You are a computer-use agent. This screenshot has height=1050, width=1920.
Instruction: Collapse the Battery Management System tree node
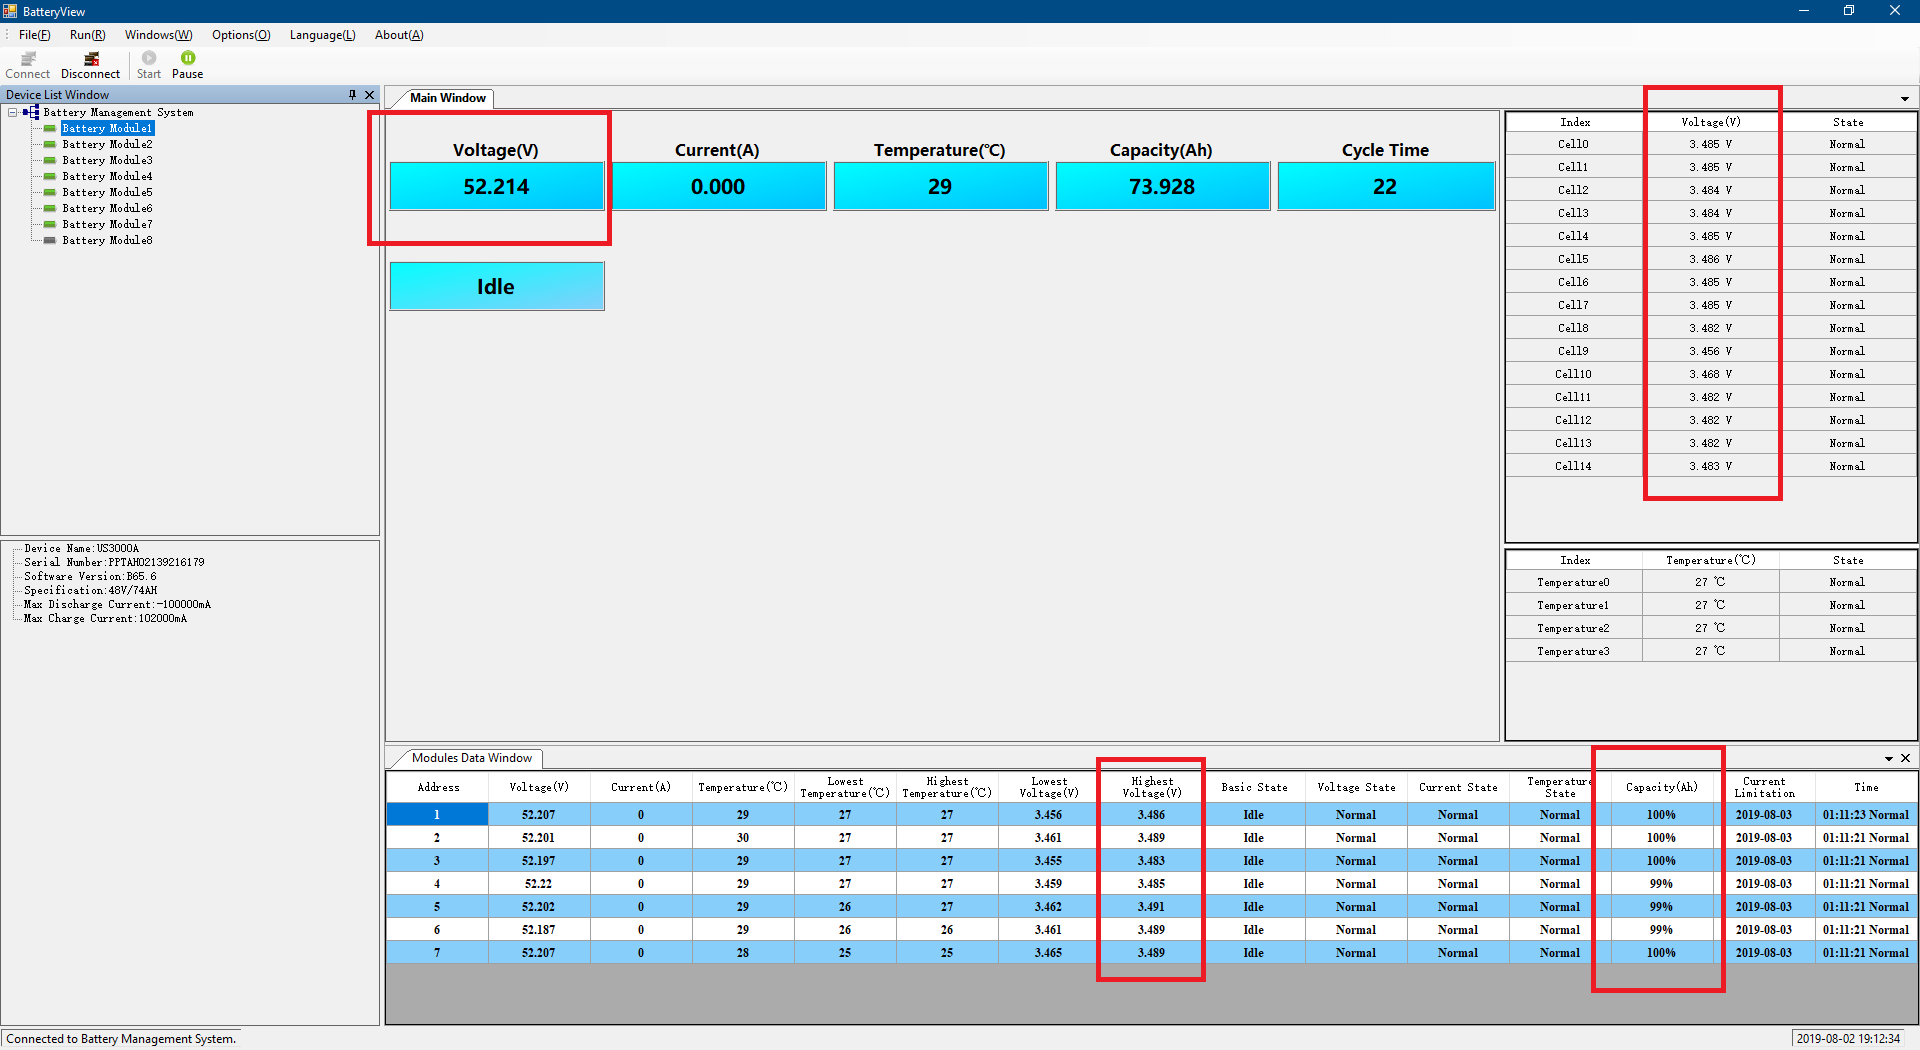(x=13, y=113)
